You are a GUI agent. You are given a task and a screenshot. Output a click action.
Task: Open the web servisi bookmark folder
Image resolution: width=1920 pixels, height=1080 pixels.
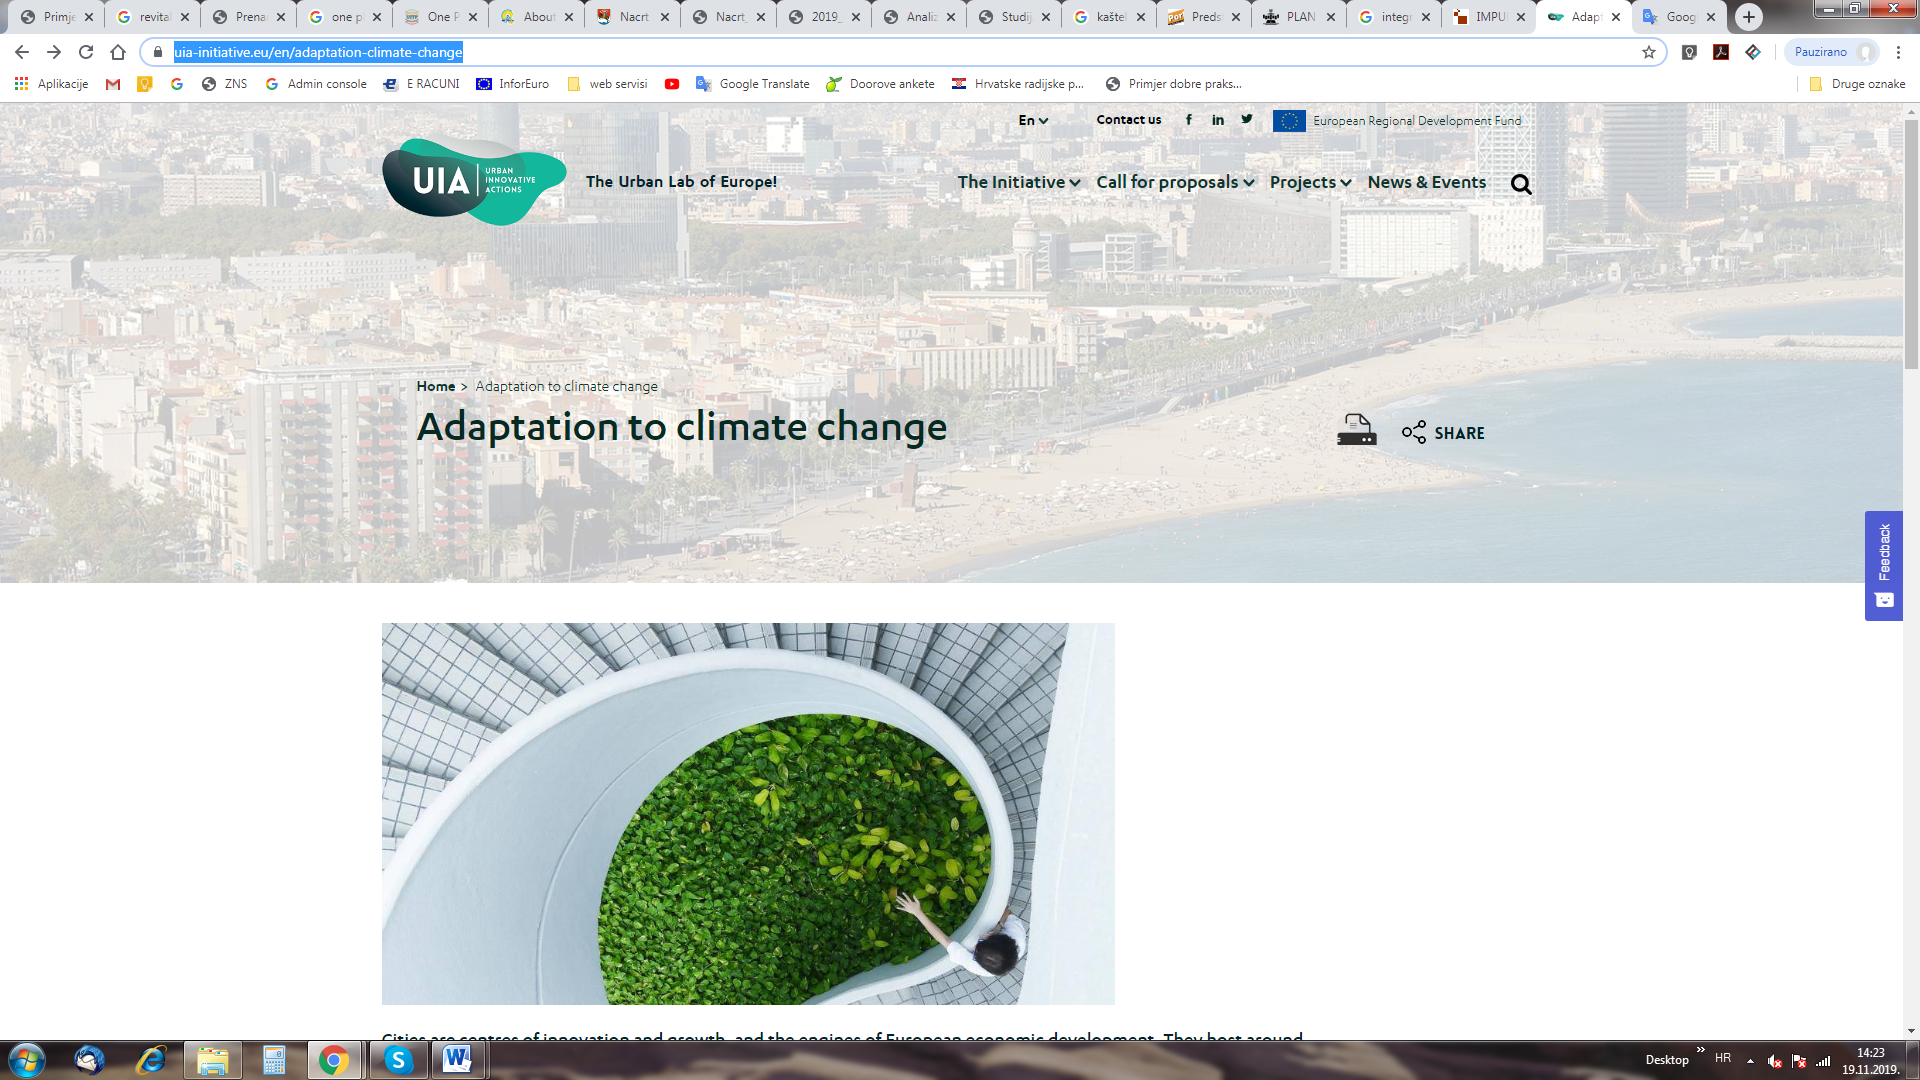click(608, 84)
